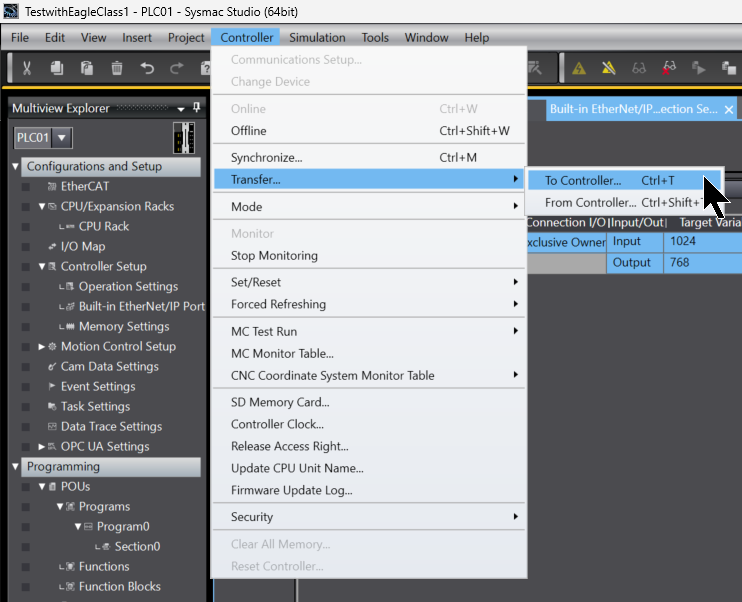Open the View menu

(x=93, y=37)
